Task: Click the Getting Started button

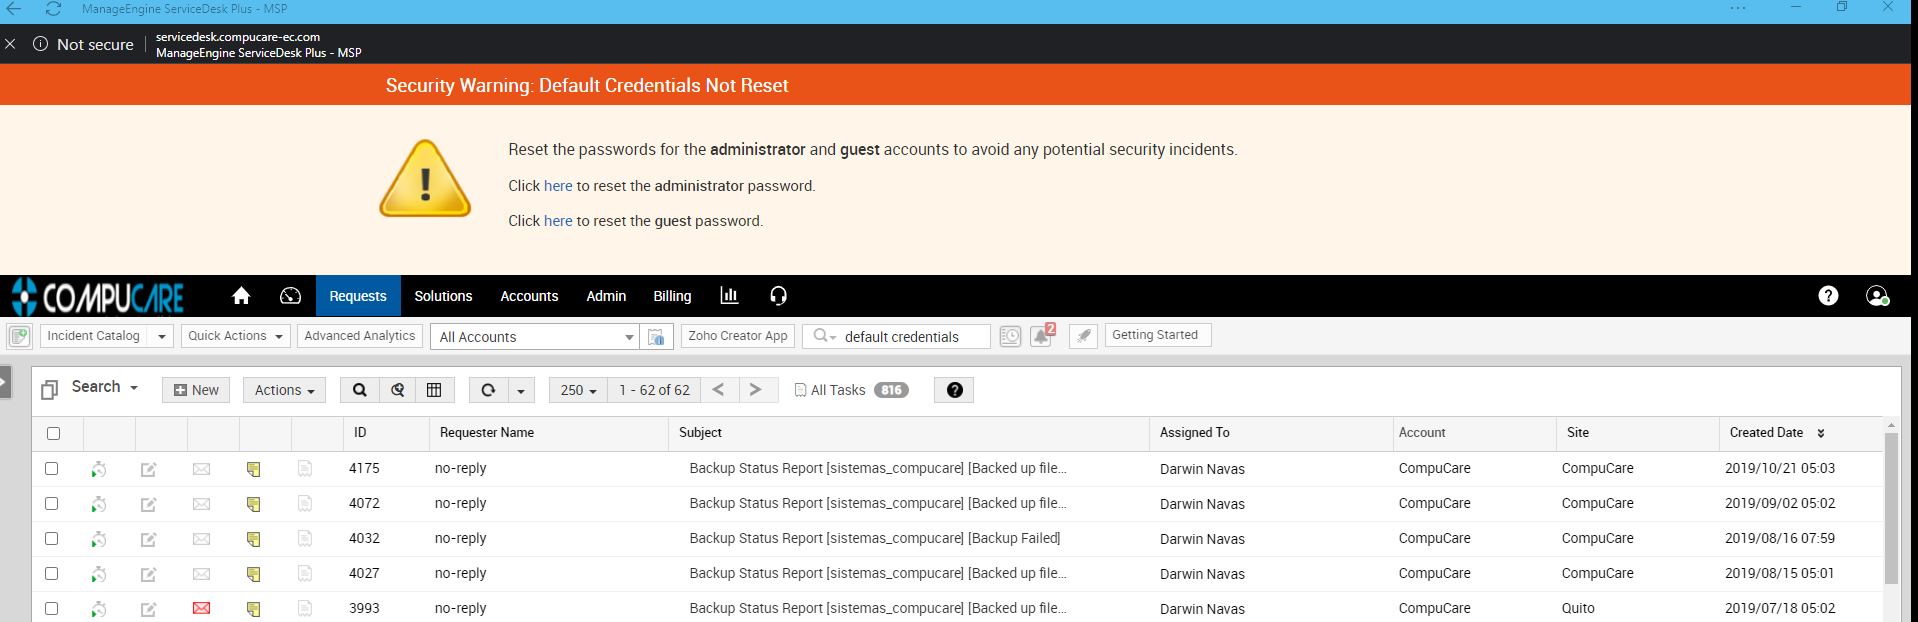Action: click(x=1158, y=335)
